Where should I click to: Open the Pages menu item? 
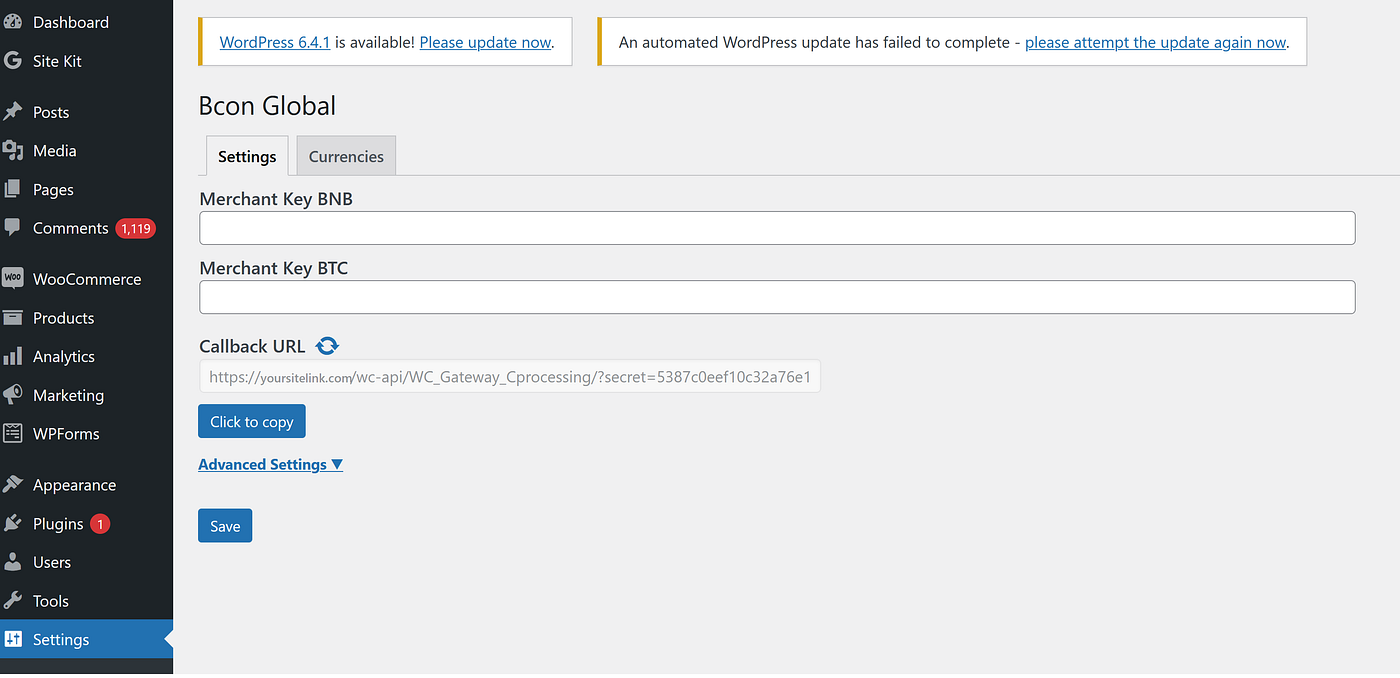[x=53, y=190]
